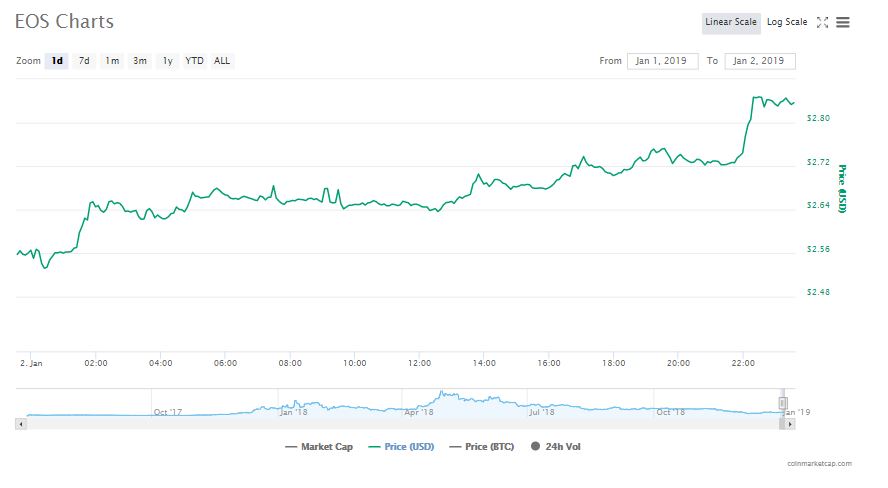888x488 pixels.
Task: Click the $2.80 axis label
Action: pos(818,118)
